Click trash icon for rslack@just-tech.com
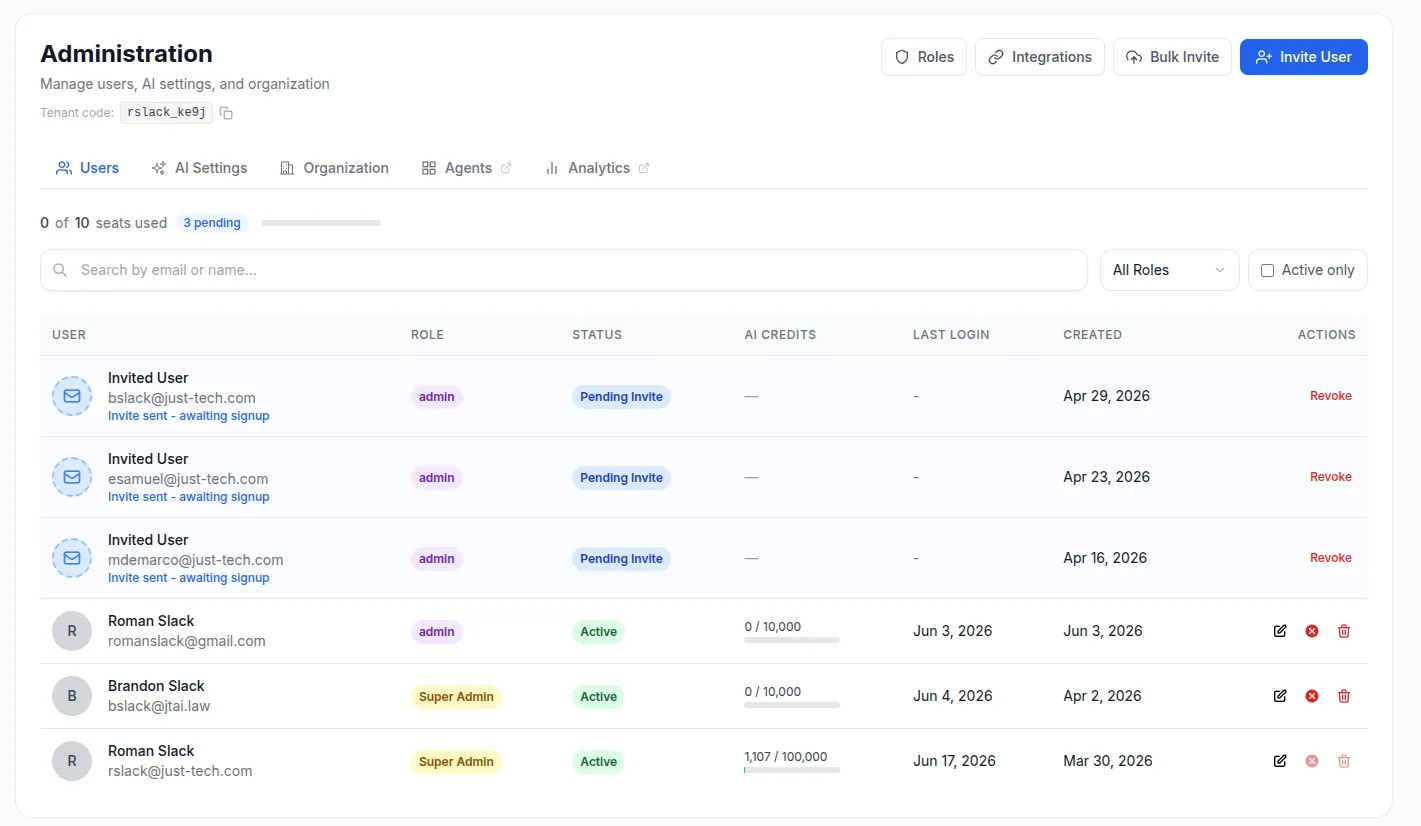1421x826 pixels. point(1344,761)
